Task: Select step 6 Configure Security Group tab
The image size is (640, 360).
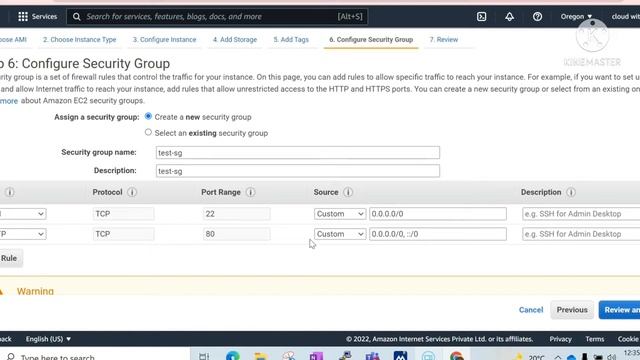Action: point(371,40)
